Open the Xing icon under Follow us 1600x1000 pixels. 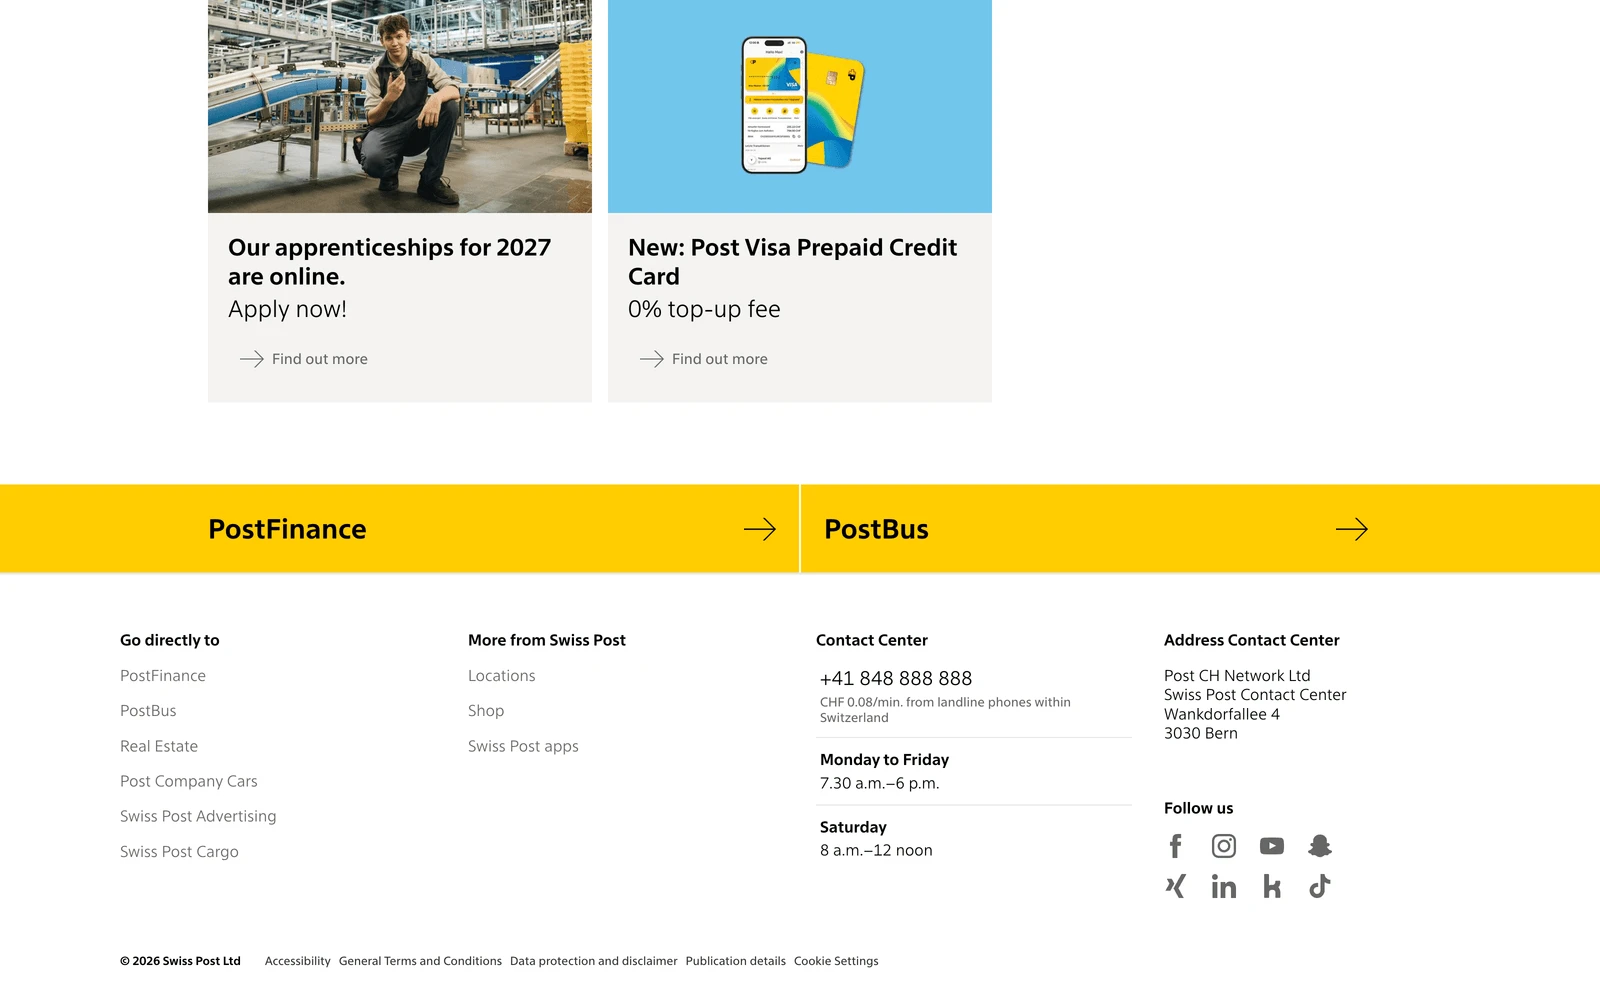1176,886
